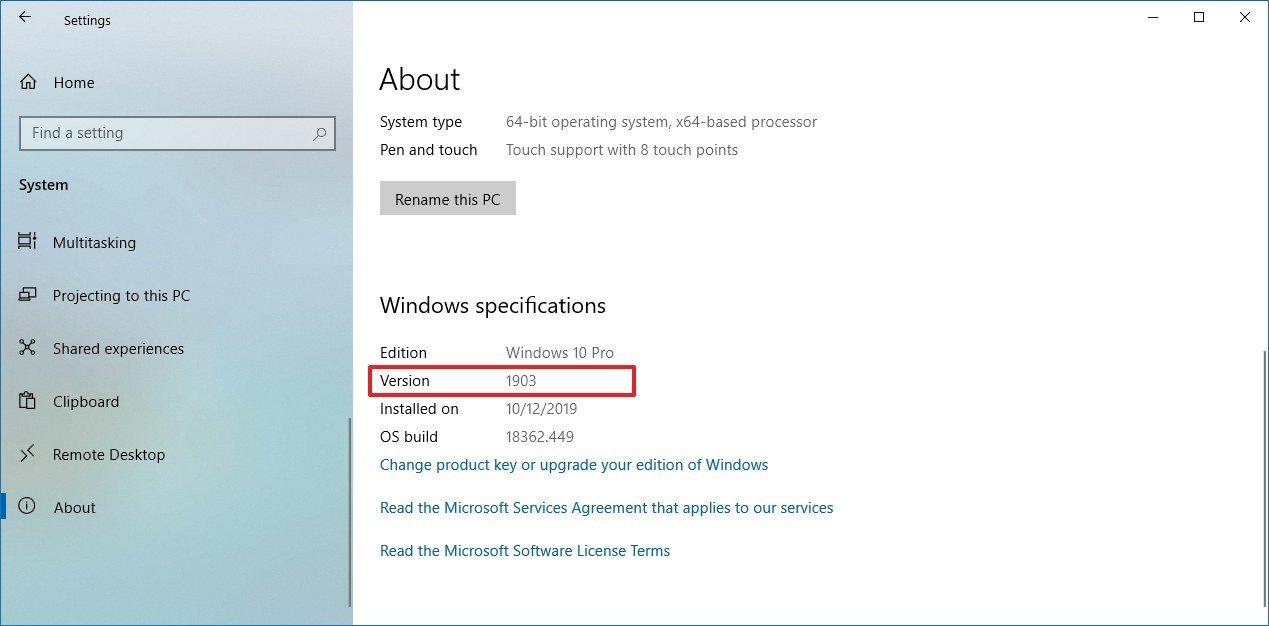Click the Shared experiences icon
The height and width of the screenshot is (626, 1269).
30,348
